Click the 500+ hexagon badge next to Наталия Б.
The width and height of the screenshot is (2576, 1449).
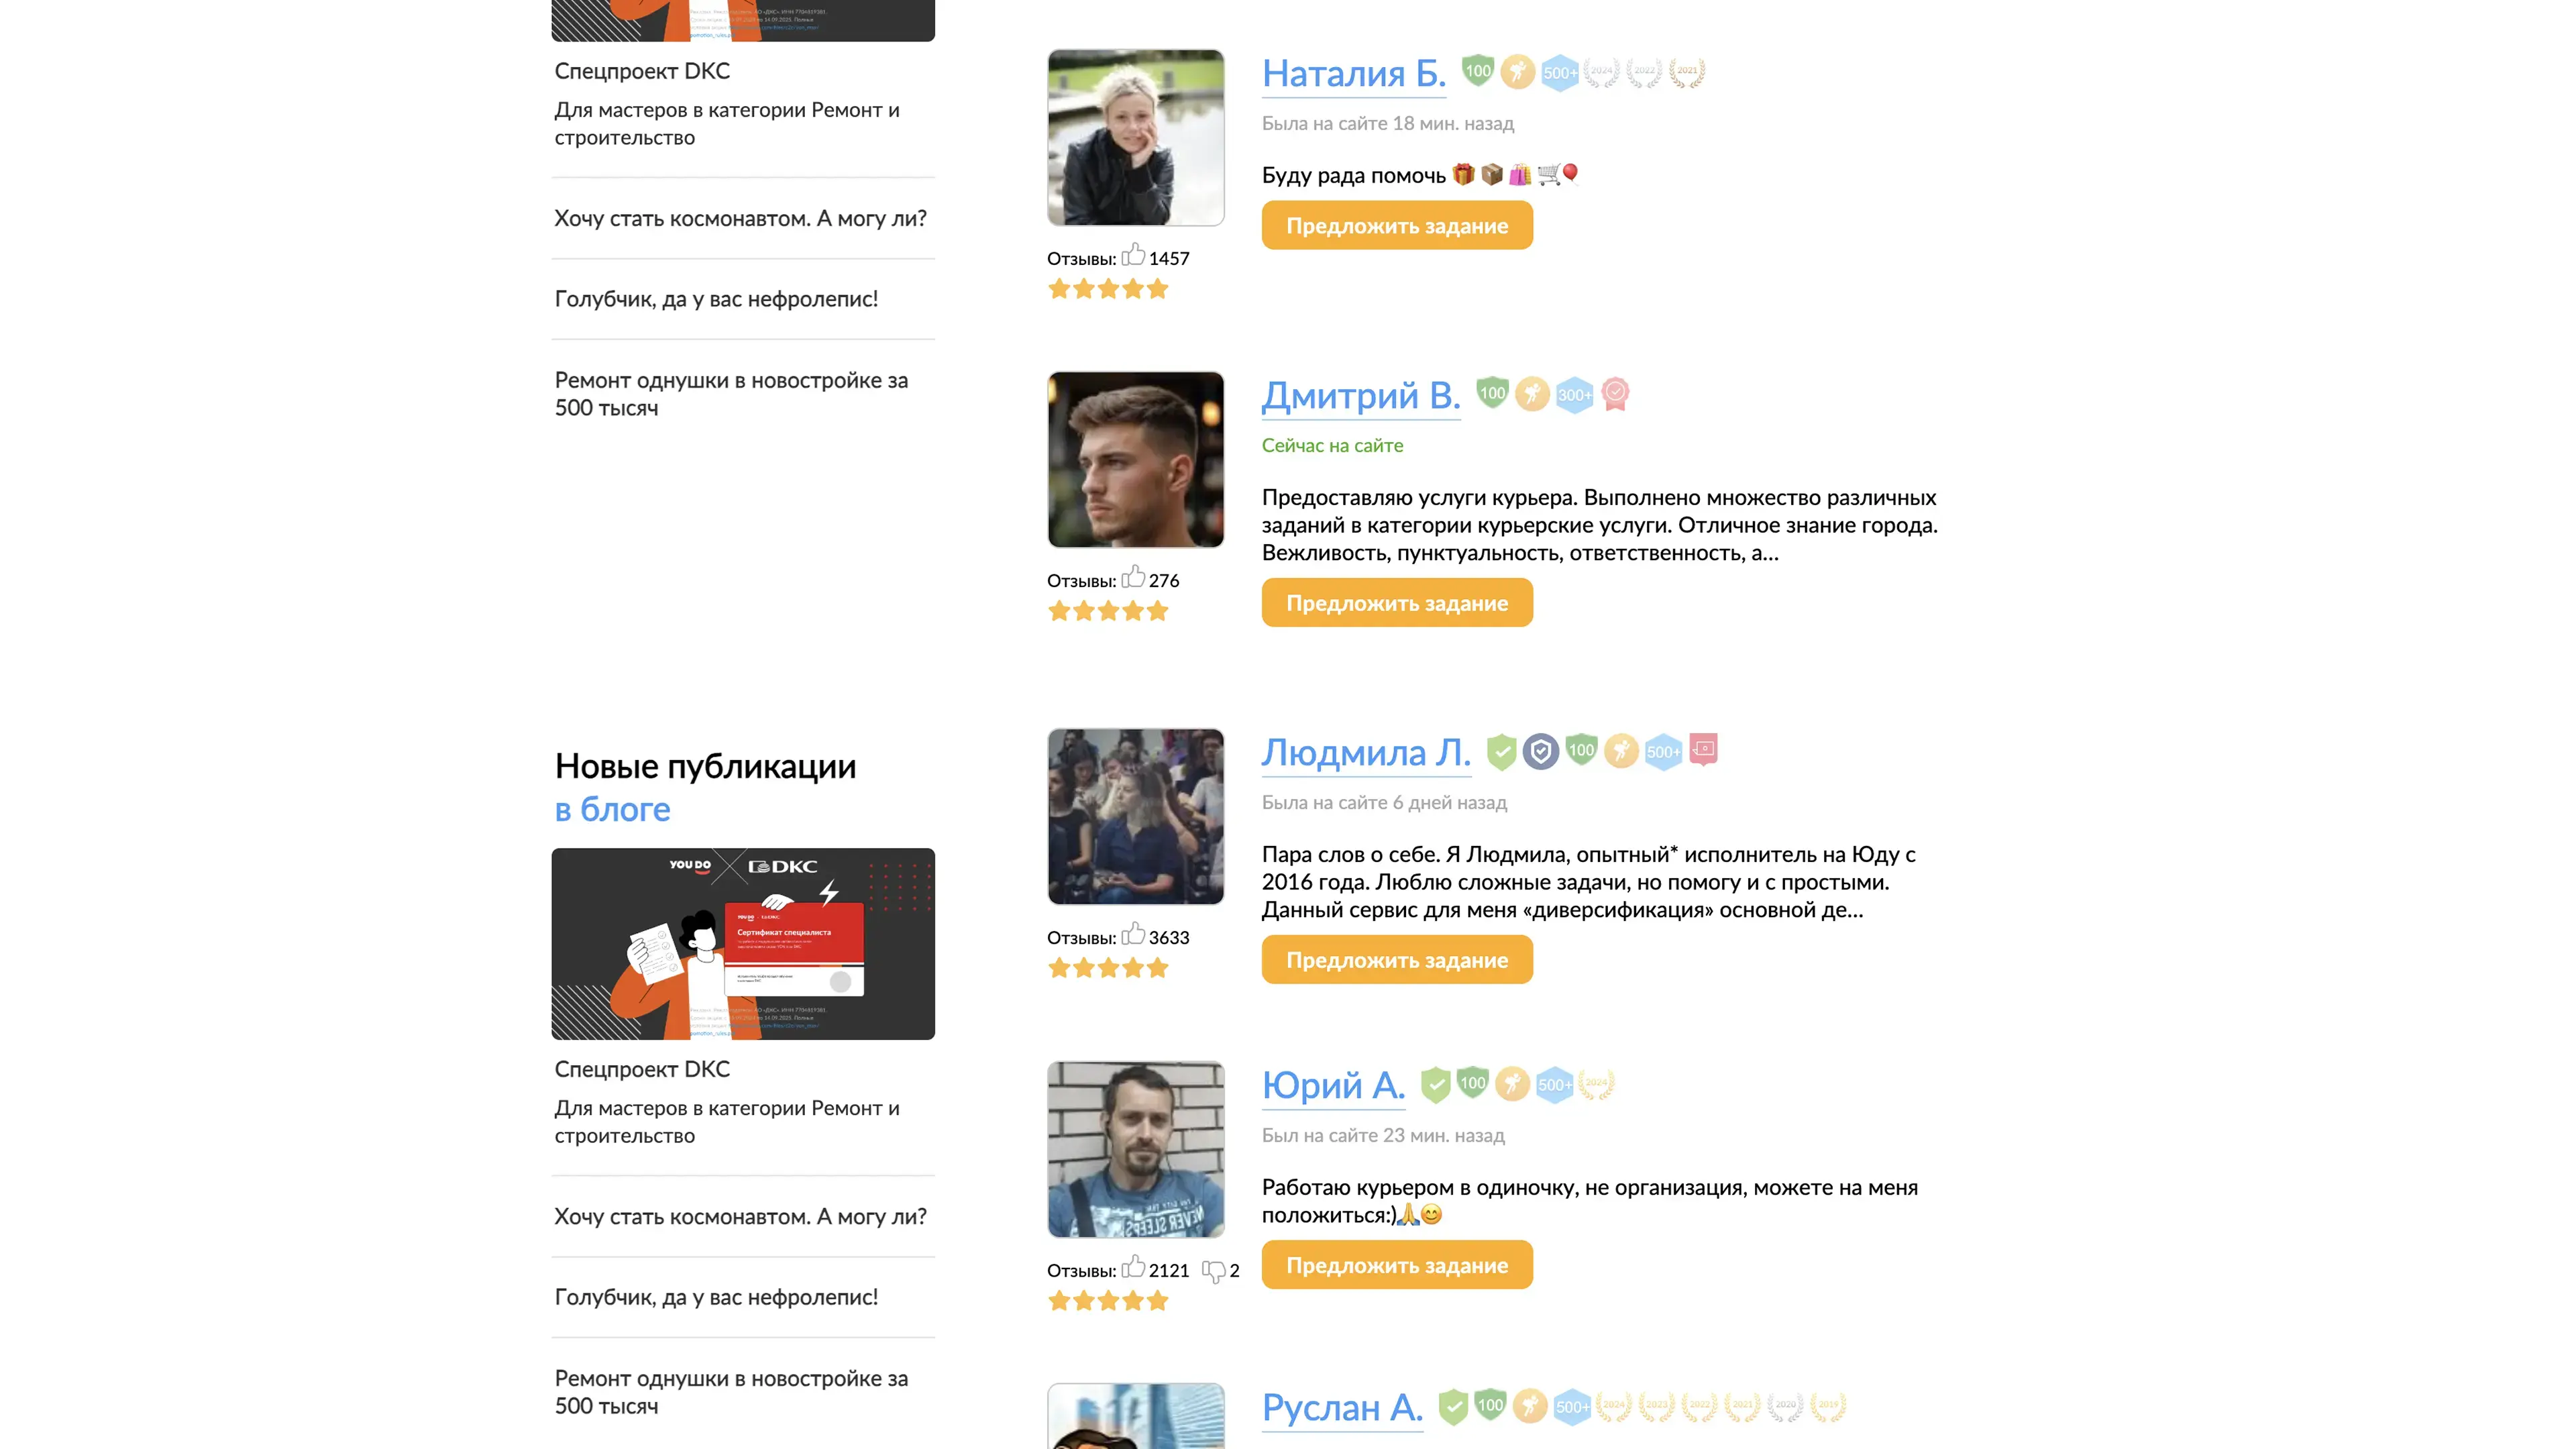tap(1559, 72)
